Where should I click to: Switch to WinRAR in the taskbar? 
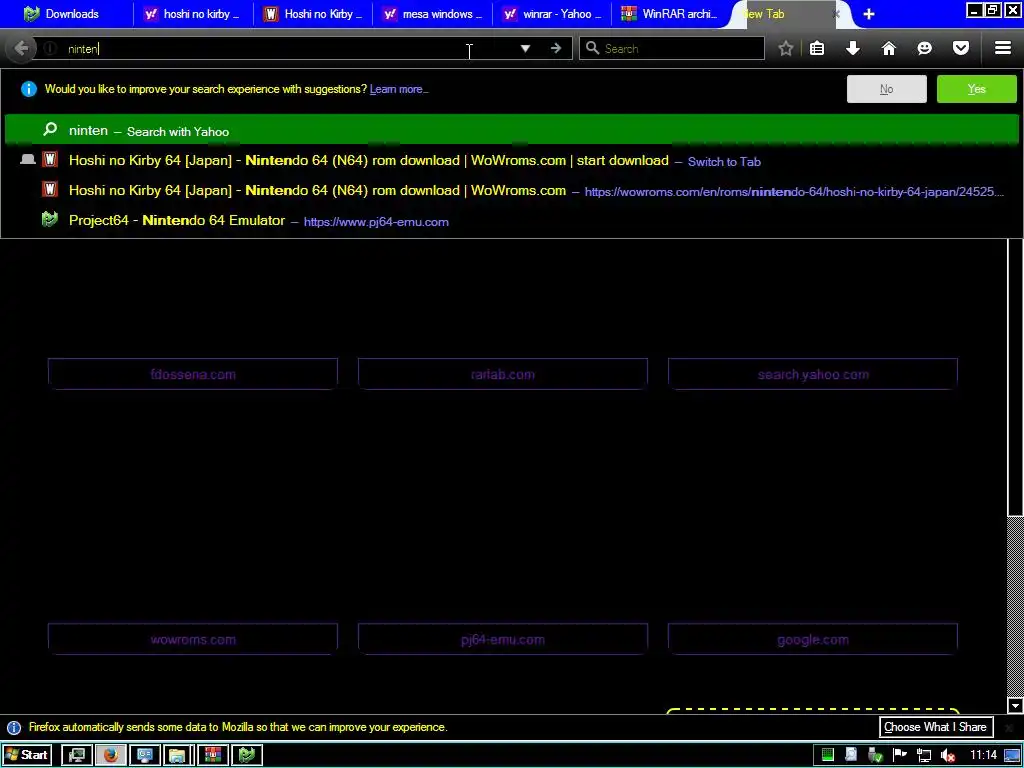pos(212,755)
